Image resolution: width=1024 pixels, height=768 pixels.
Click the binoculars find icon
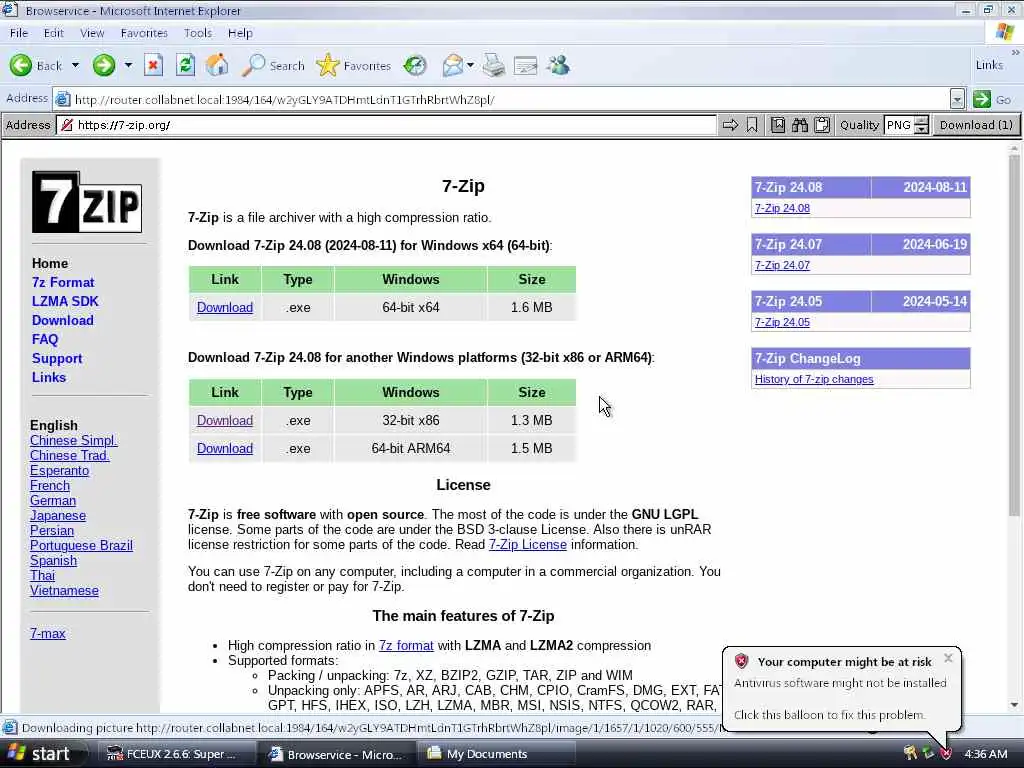point(800,125)
